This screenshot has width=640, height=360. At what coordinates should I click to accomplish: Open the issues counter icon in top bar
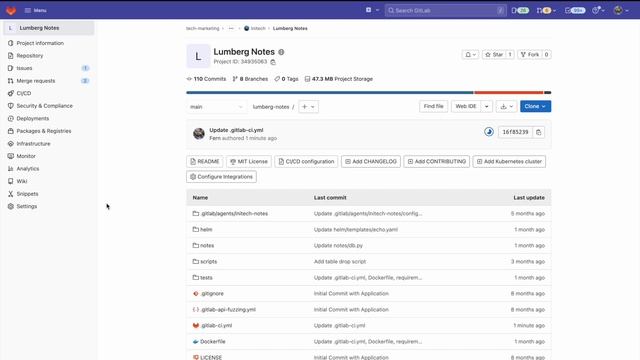click(x=520, y=10)
